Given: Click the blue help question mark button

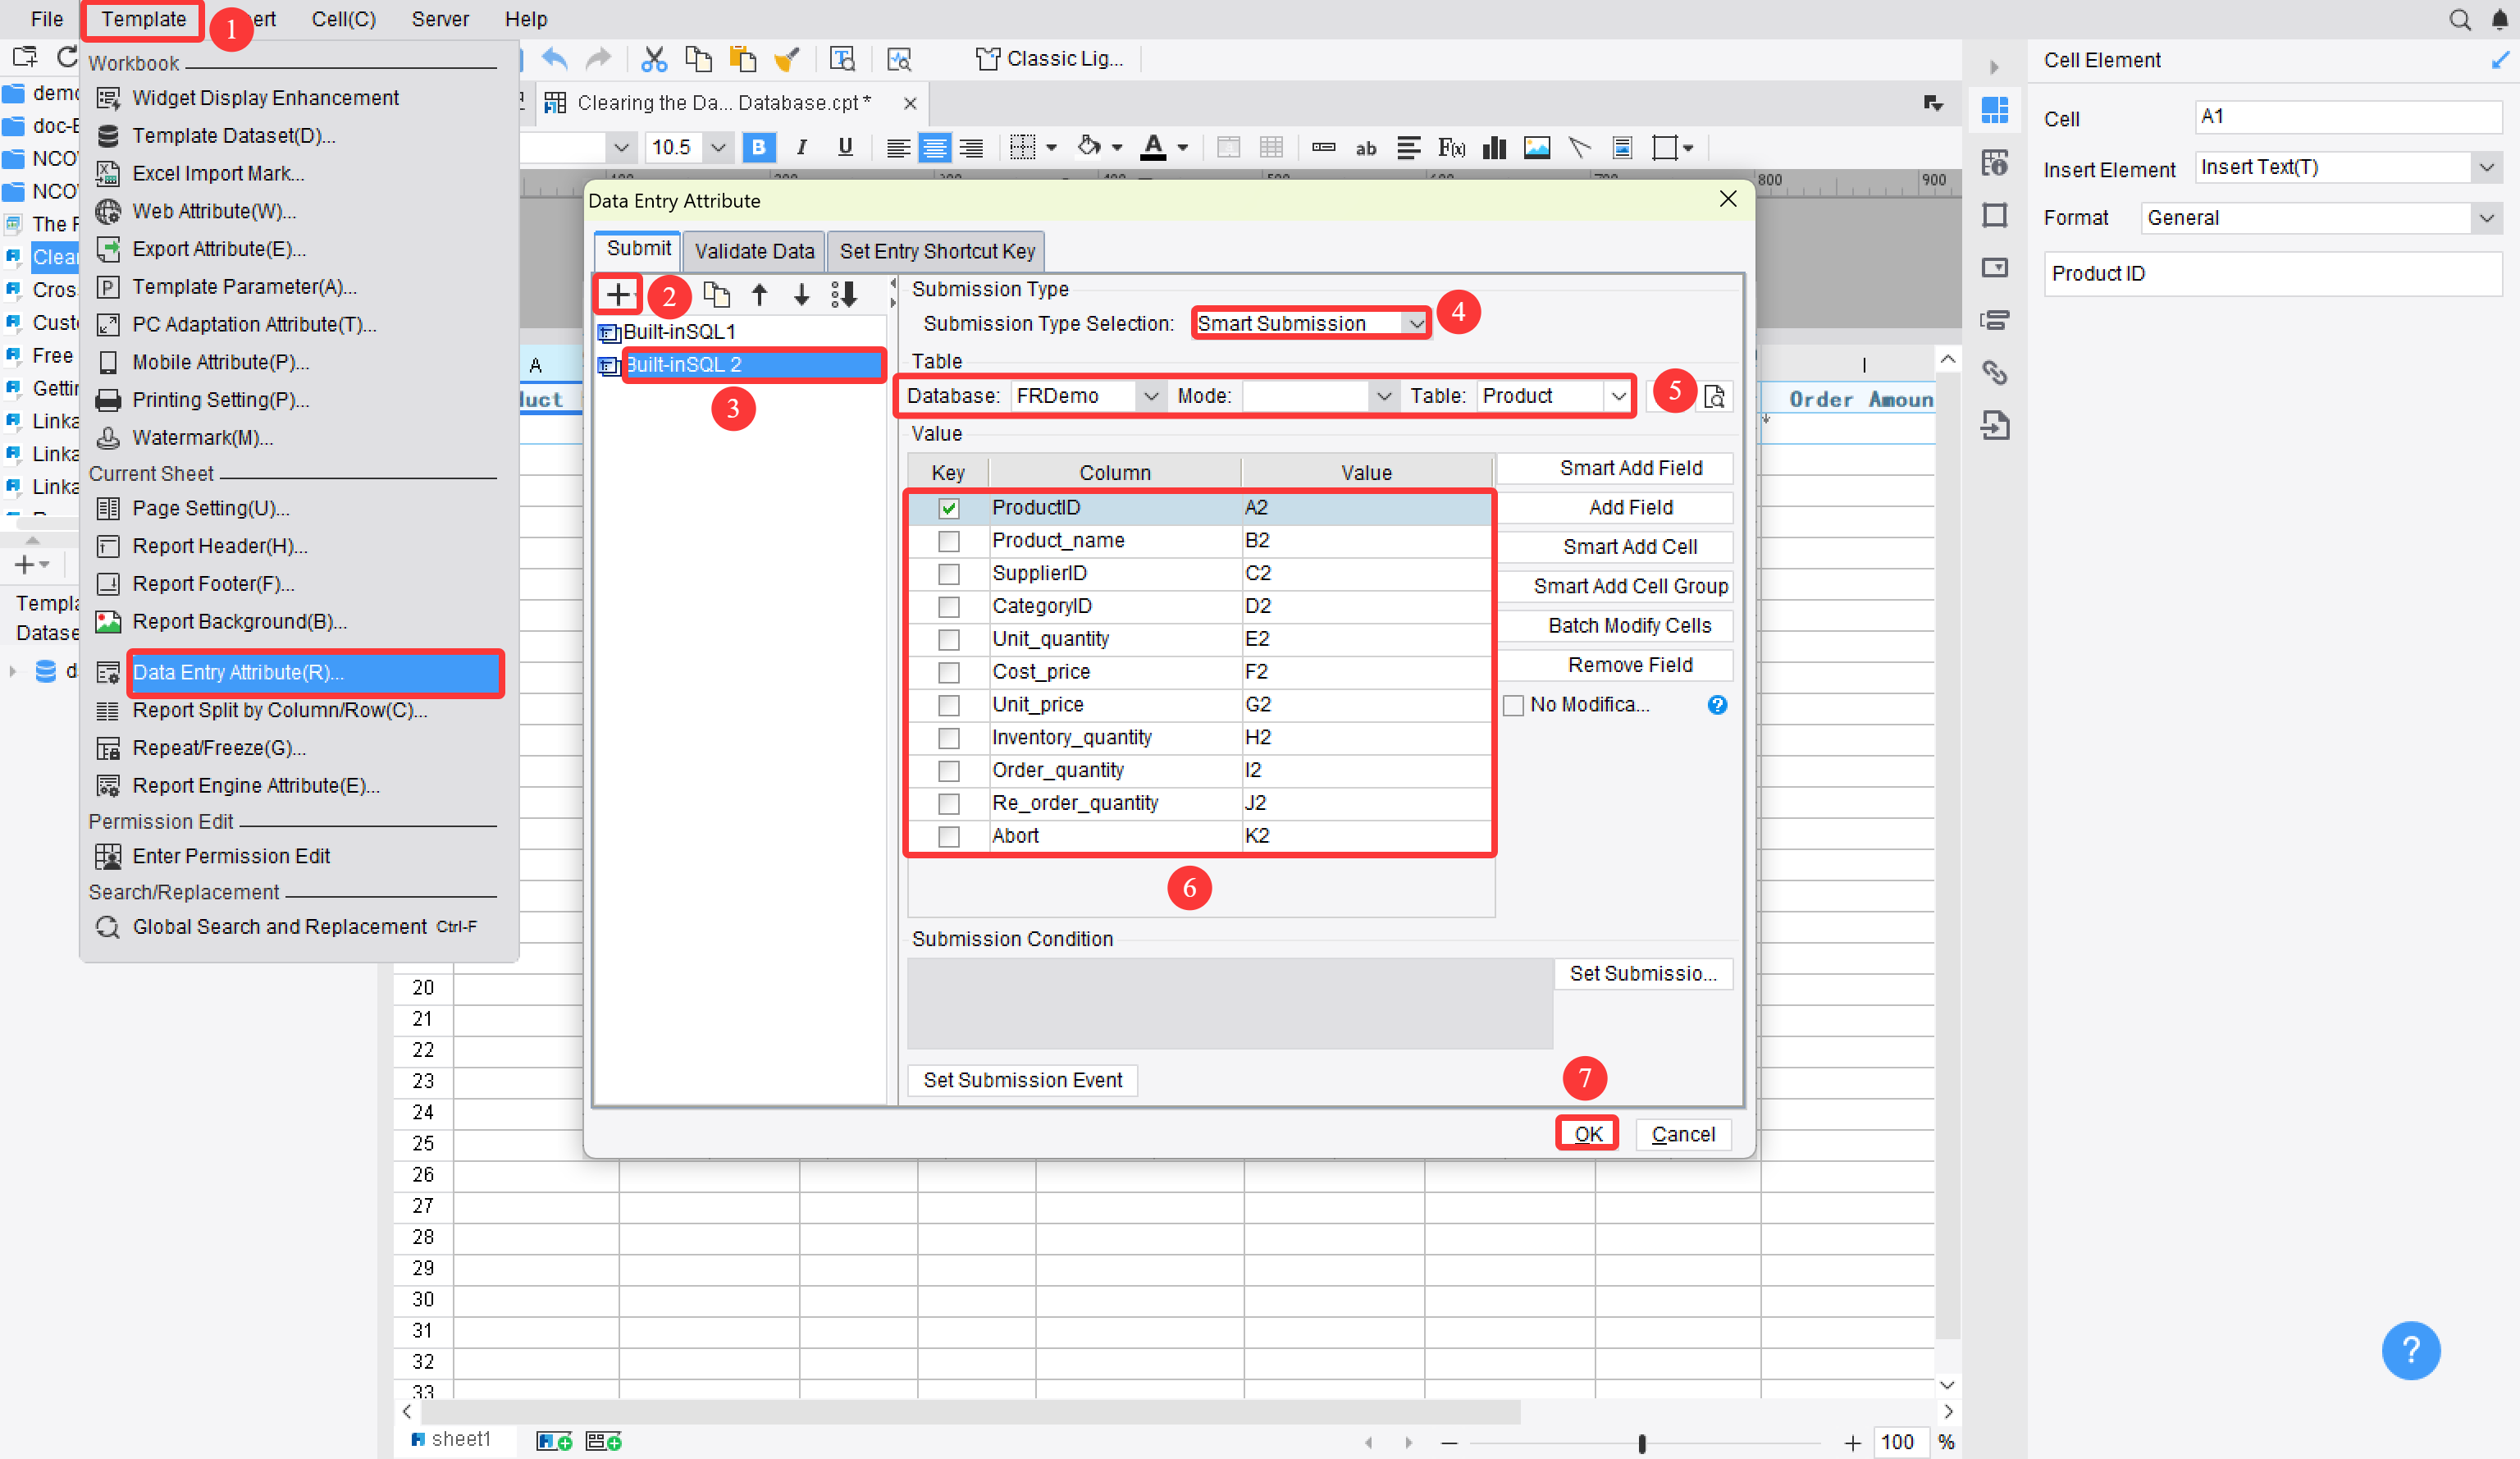Looking at the screenshot, I should (x=2411, y=1350).
